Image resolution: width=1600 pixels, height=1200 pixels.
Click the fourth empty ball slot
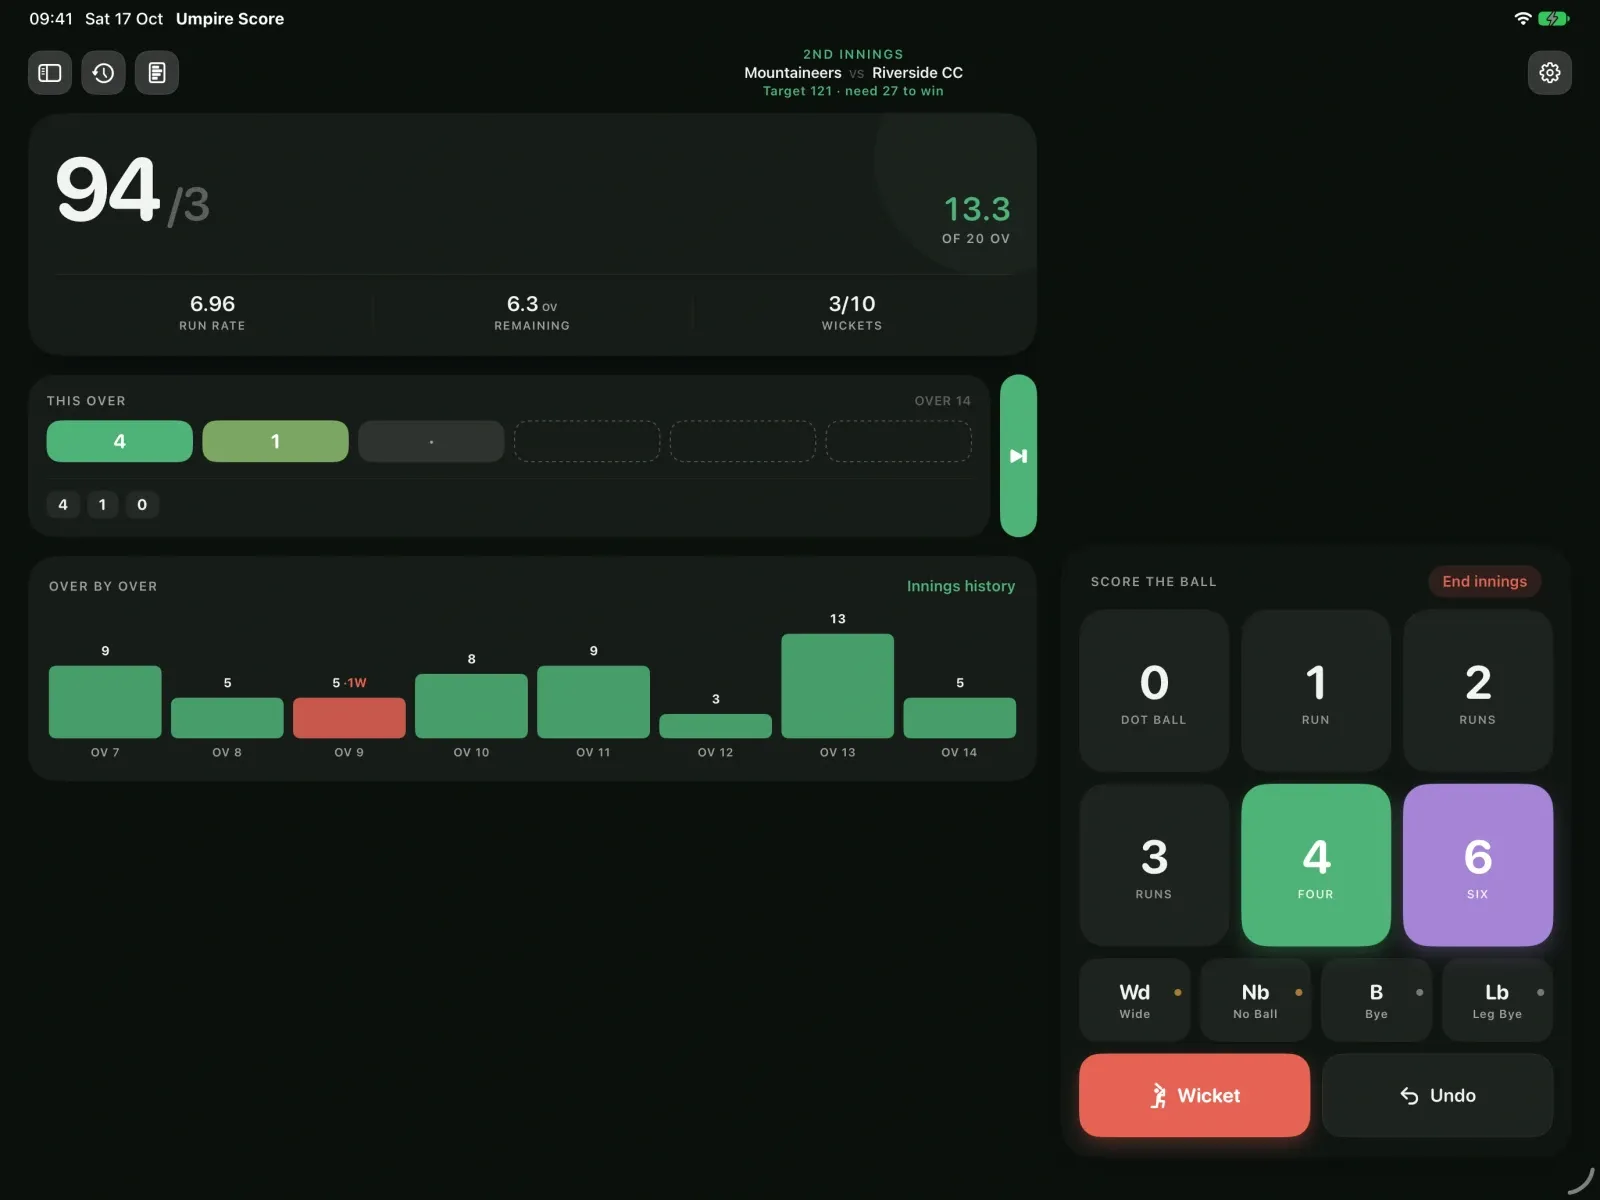[x=587, y=441]
